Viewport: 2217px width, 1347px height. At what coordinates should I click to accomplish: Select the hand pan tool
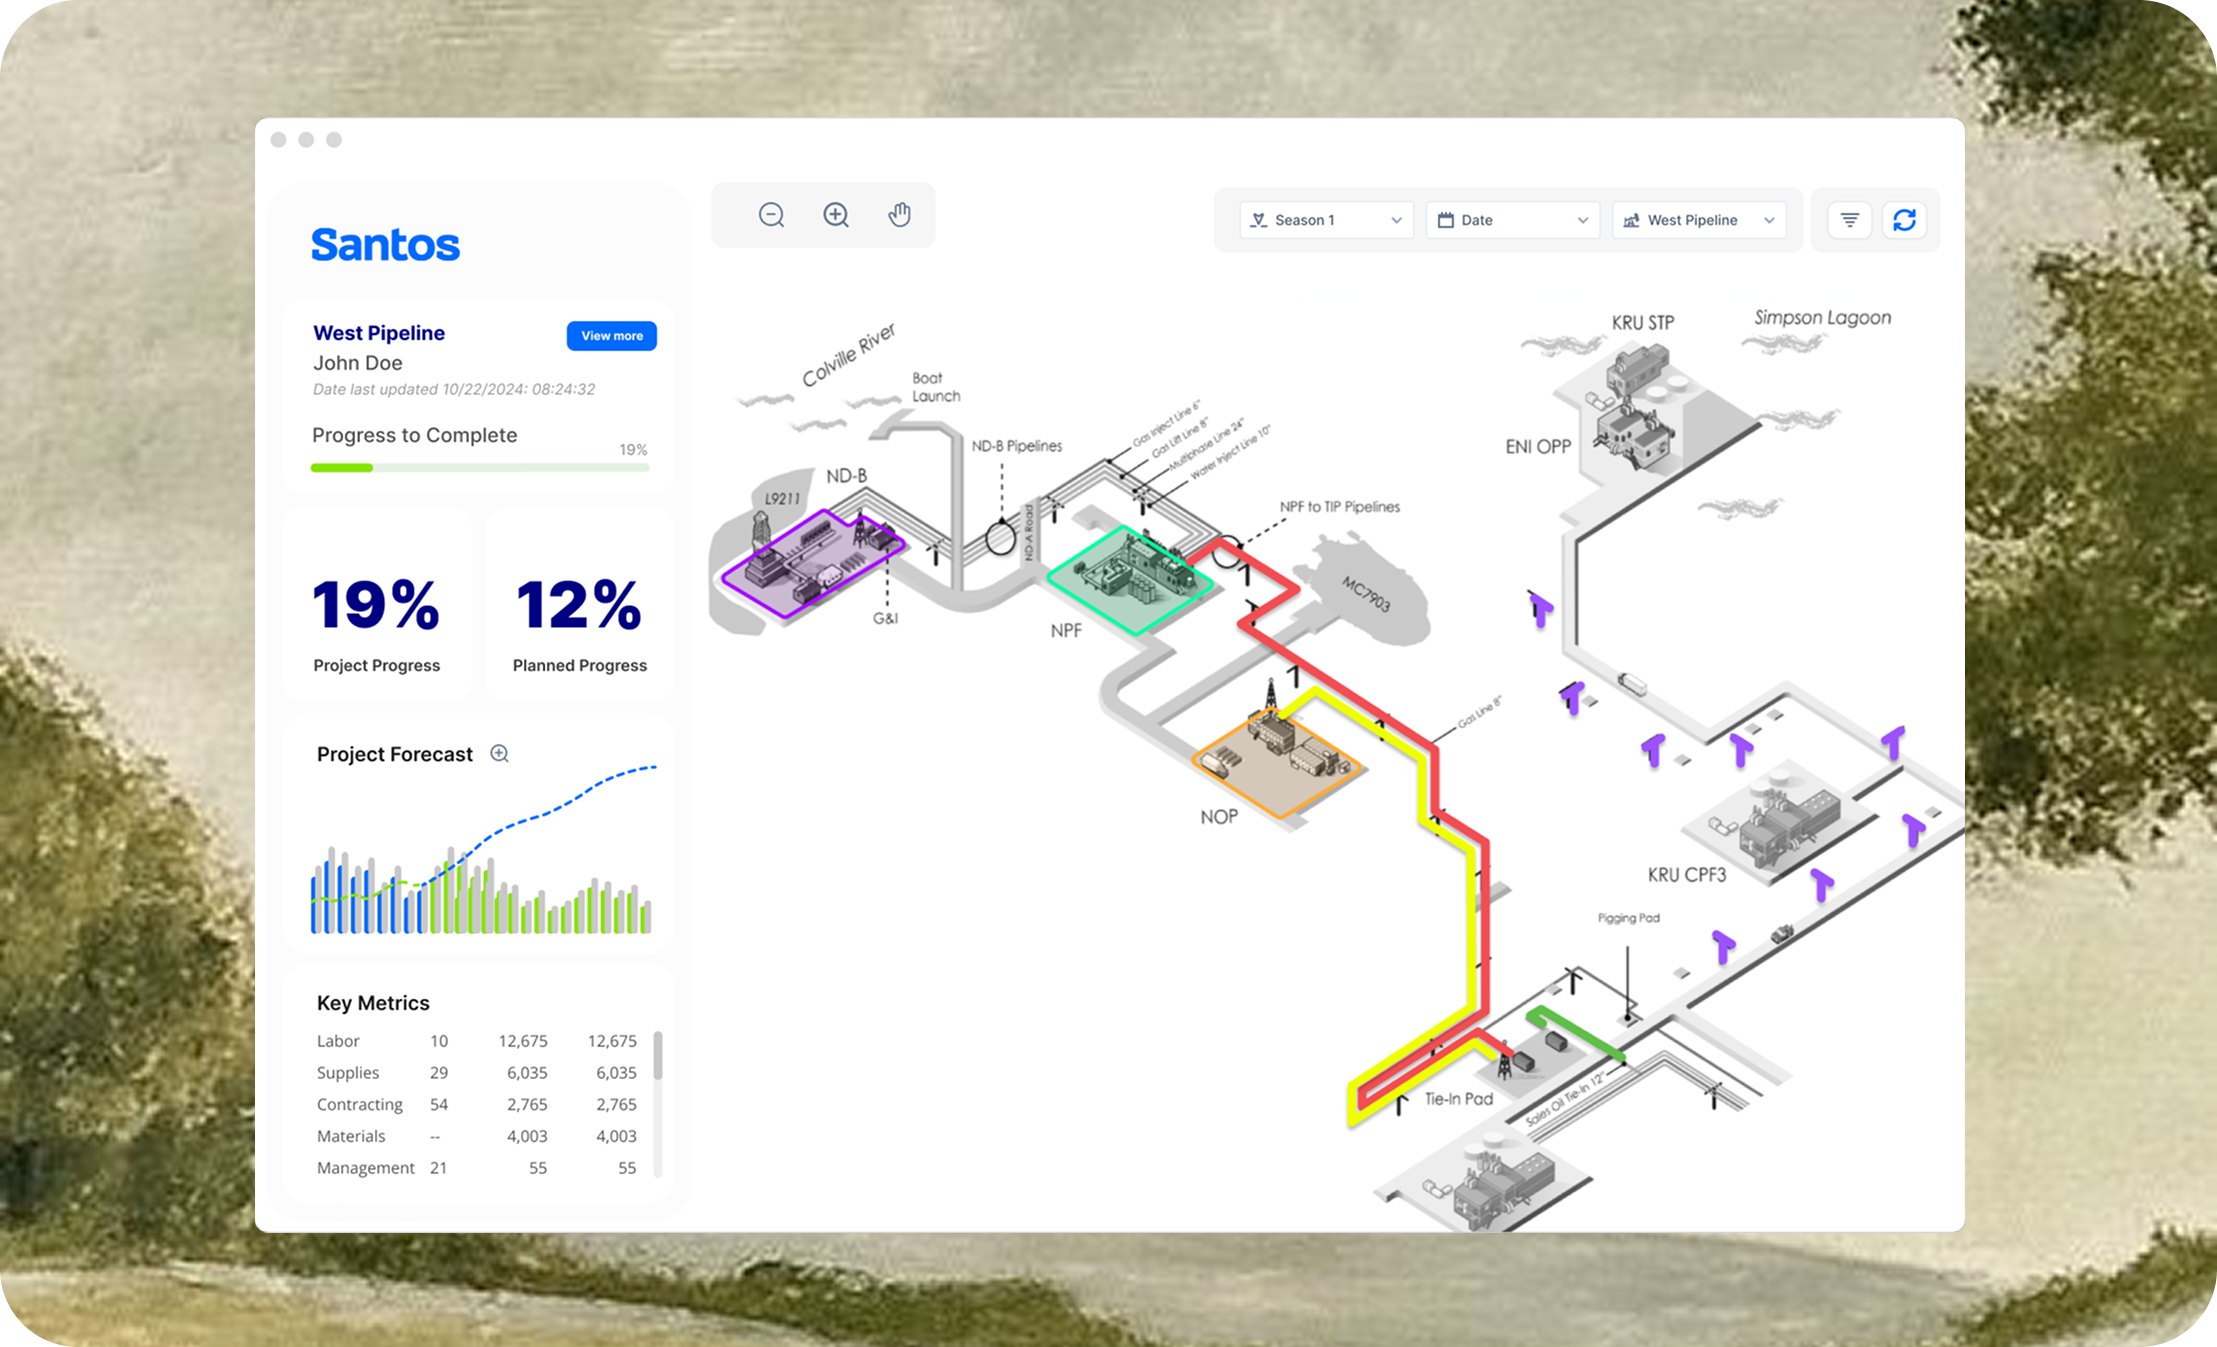[x=900, y=215]
